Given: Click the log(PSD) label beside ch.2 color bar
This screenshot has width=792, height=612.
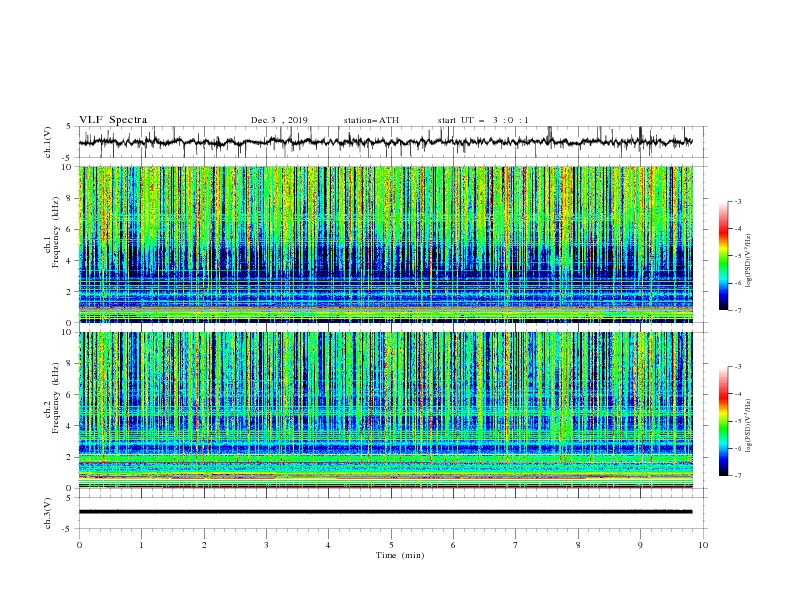Looking at the screenshot, I should [x=749, y=426].
